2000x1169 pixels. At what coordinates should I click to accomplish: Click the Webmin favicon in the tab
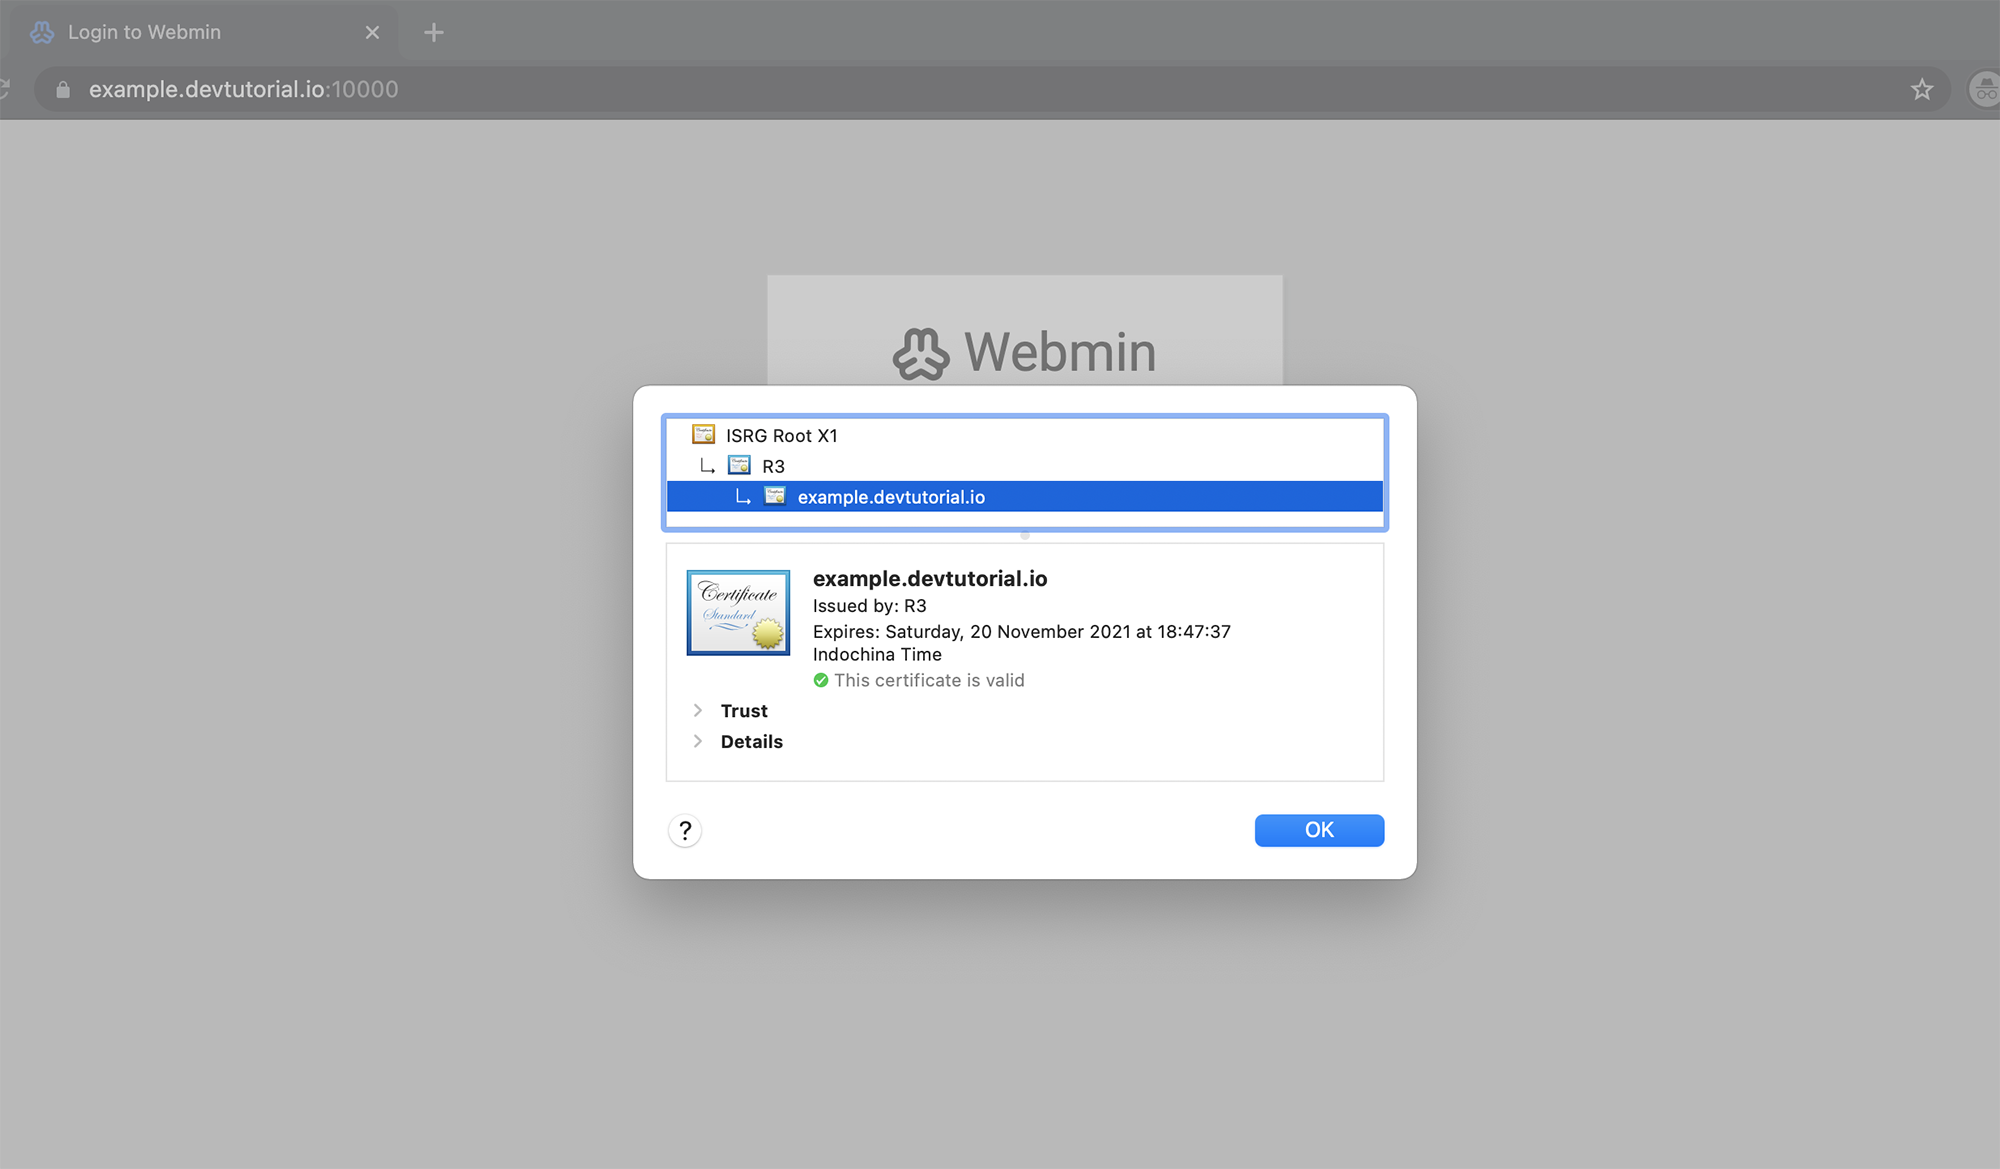point(42,32)
